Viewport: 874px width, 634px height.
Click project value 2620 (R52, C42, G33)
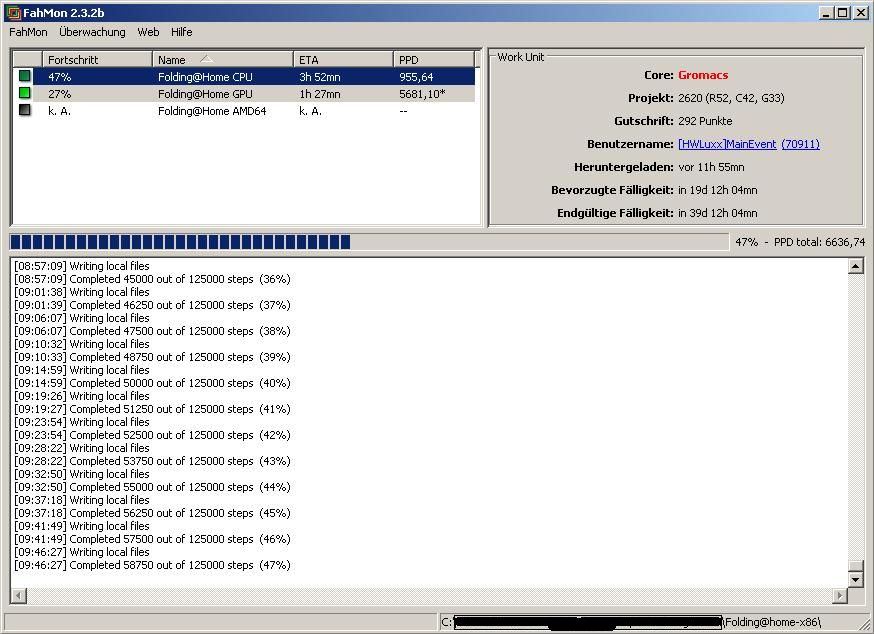(731, 98)
